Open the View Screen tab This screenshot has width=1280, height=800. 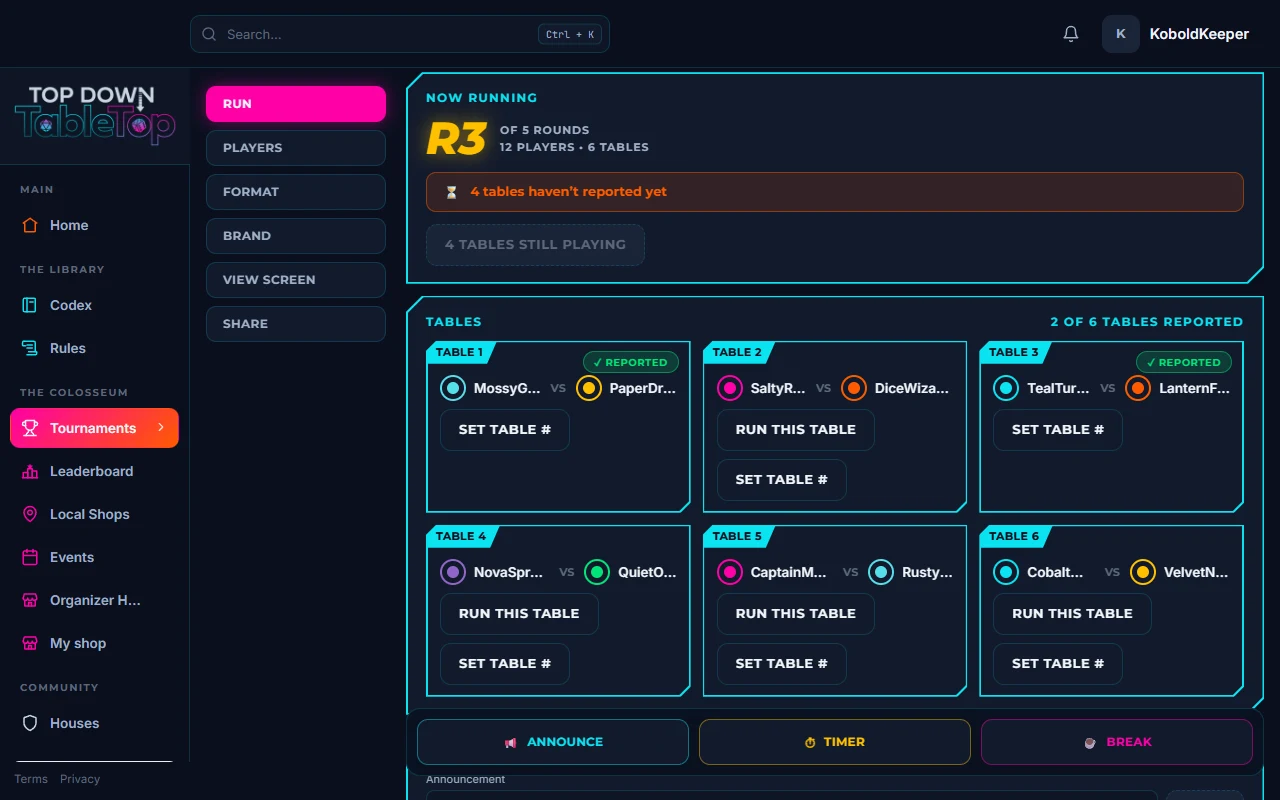(x=296, y=280)
